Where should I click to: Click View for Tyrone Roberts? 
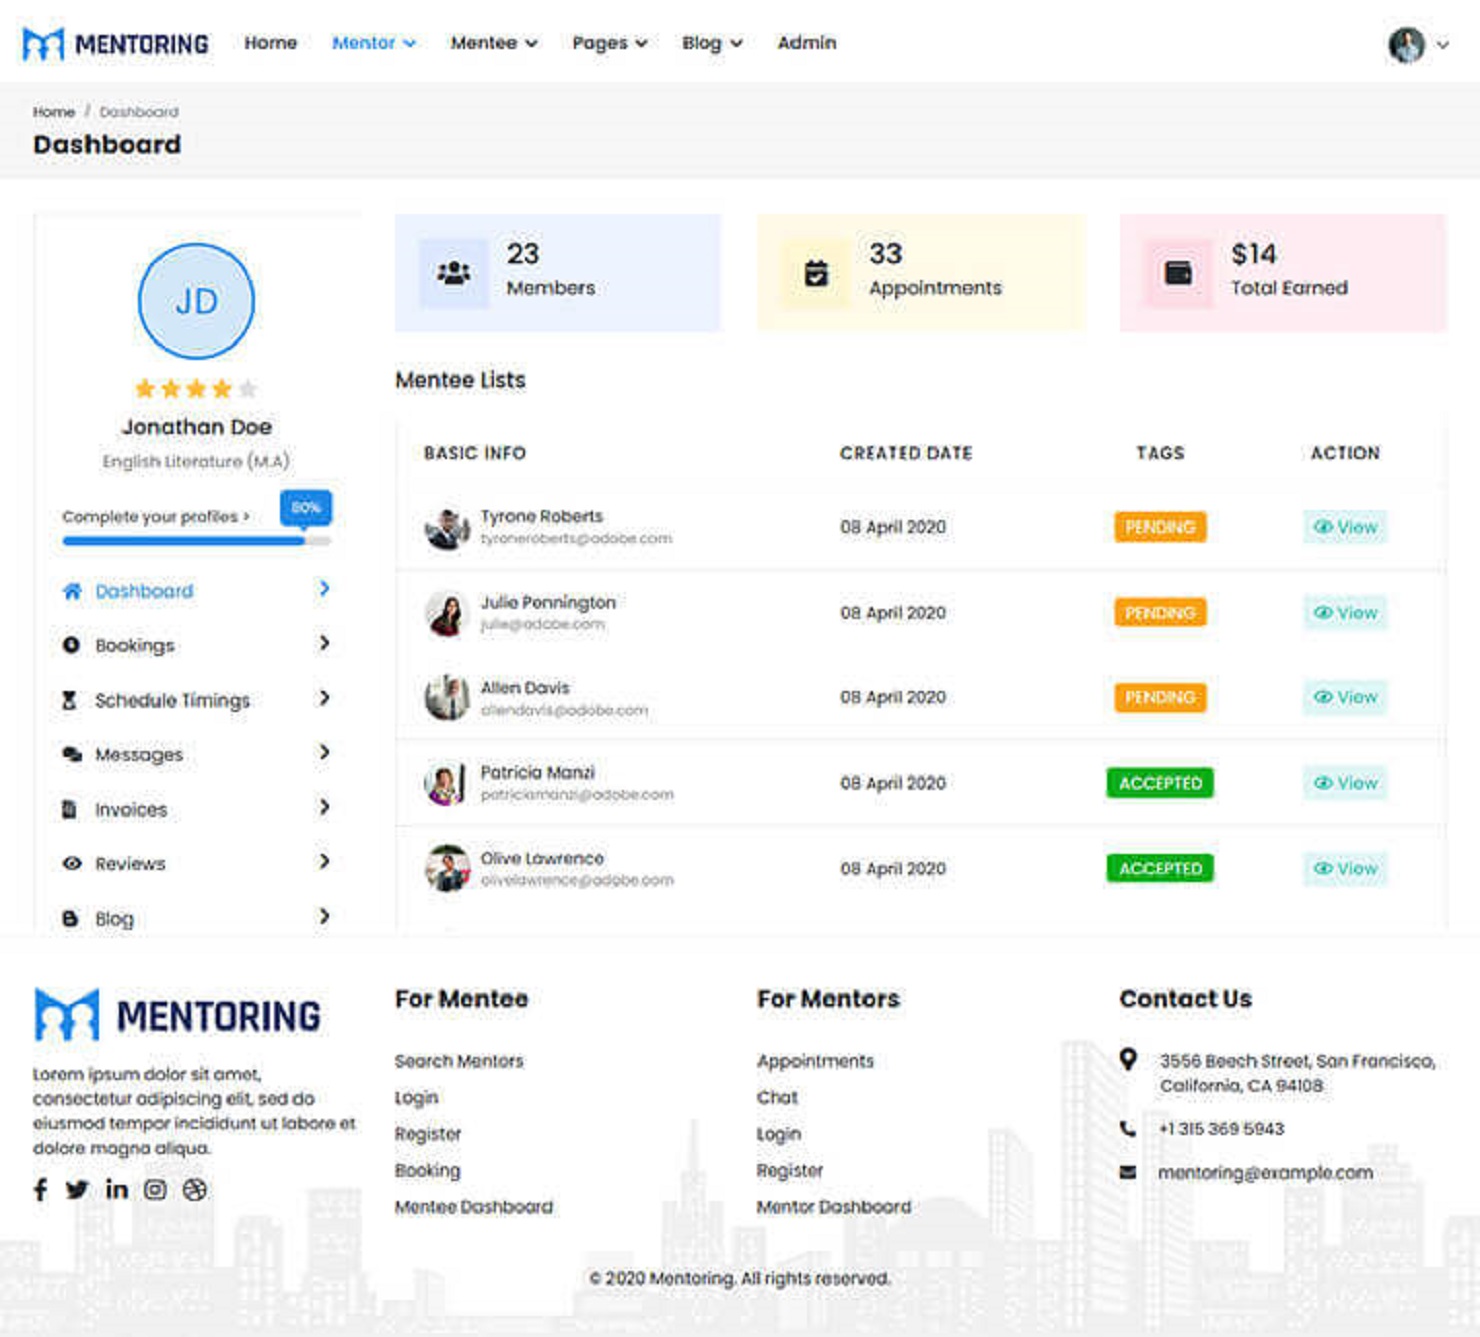click(1344, 527)
